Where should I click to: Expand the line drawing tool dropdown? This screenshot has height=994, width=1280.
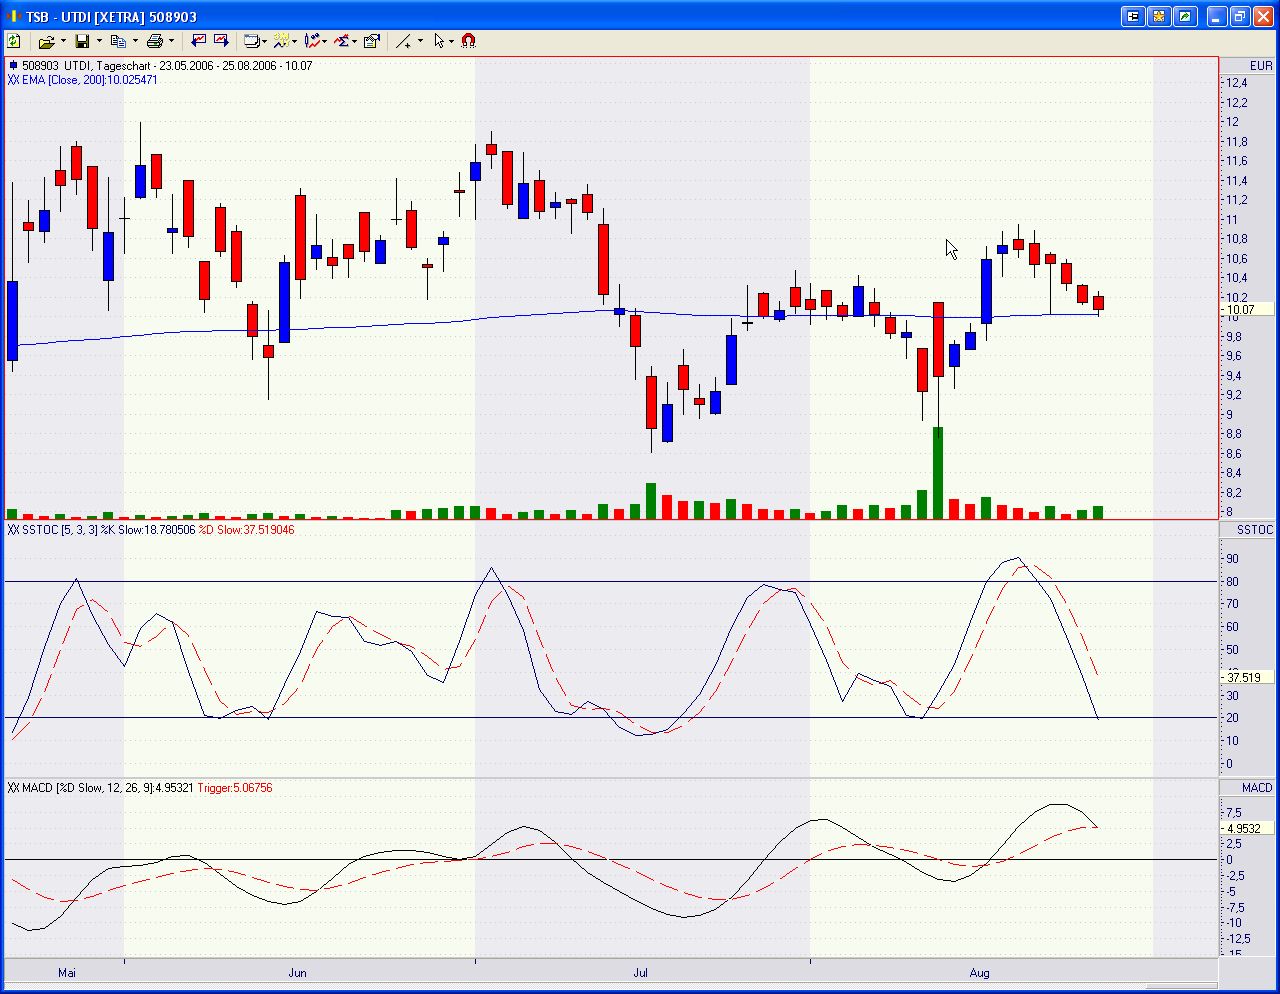(x=420, y=41)
